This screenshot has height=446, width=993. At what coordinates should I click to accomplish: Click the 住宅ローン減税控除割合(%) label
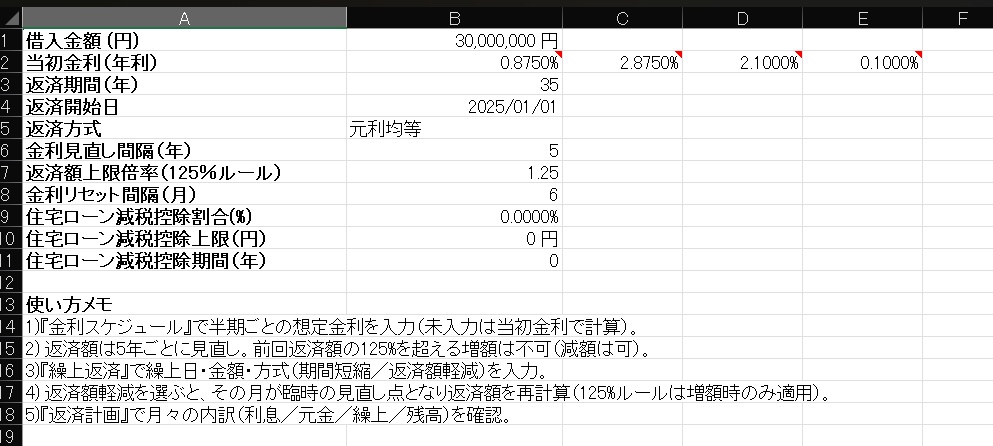coord(184,216)
